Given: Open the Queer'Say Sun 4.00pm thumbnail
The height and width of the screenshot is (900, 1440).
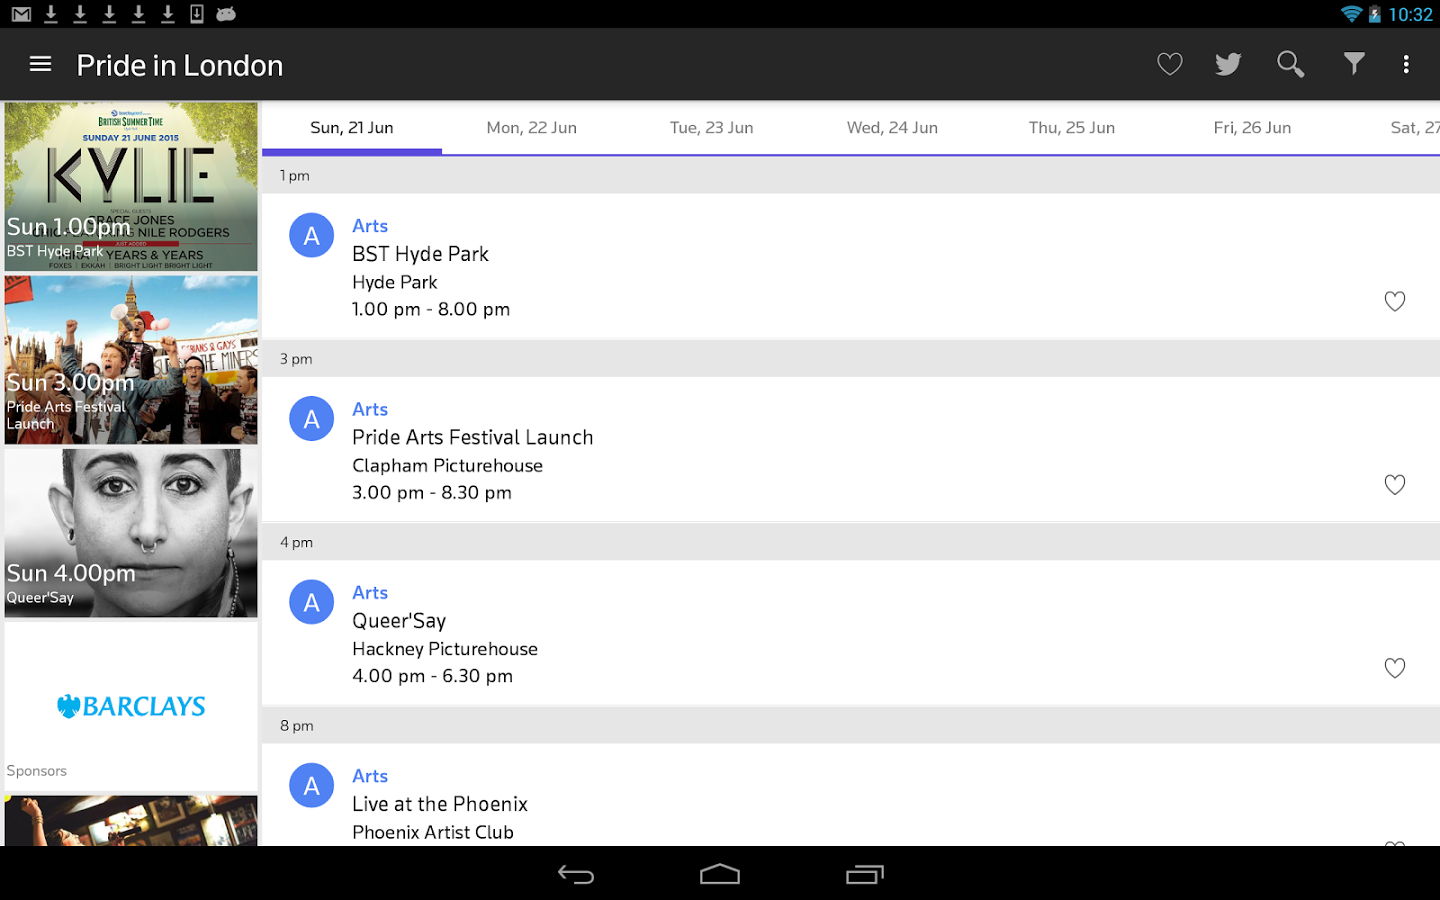Looking at the screenshot, I should (x=131, y=533).
